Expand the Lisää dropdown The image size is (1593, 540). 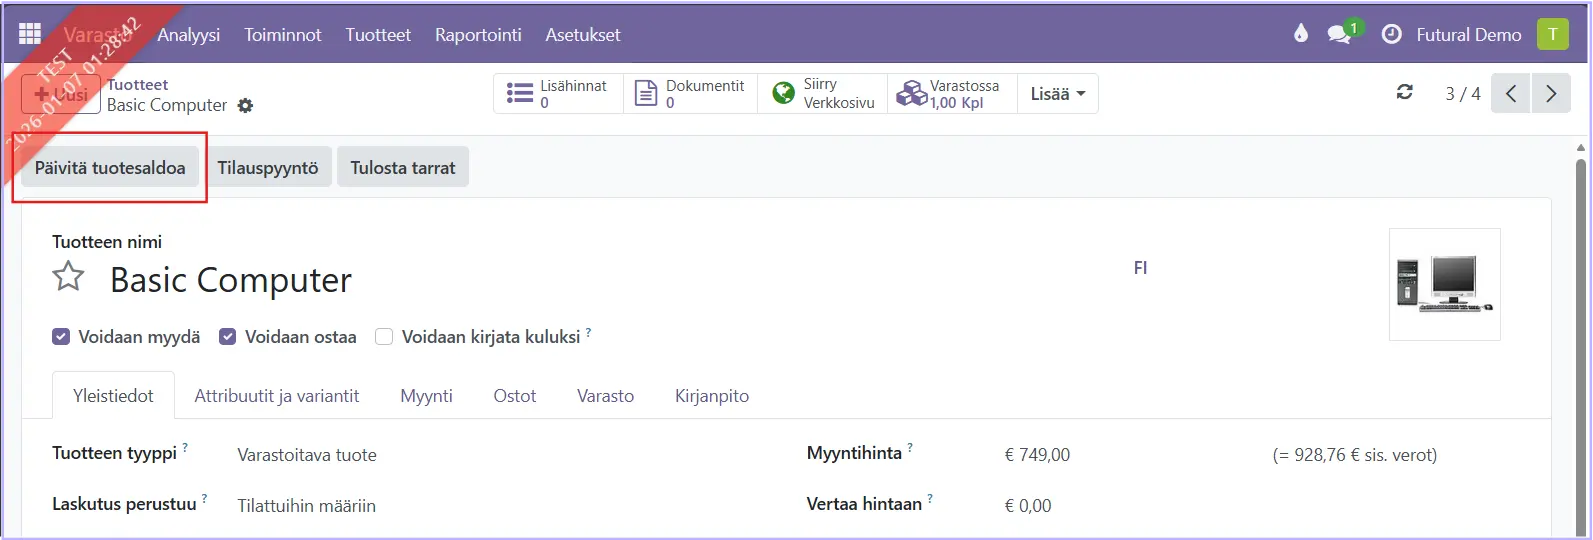coord(1057,94)
